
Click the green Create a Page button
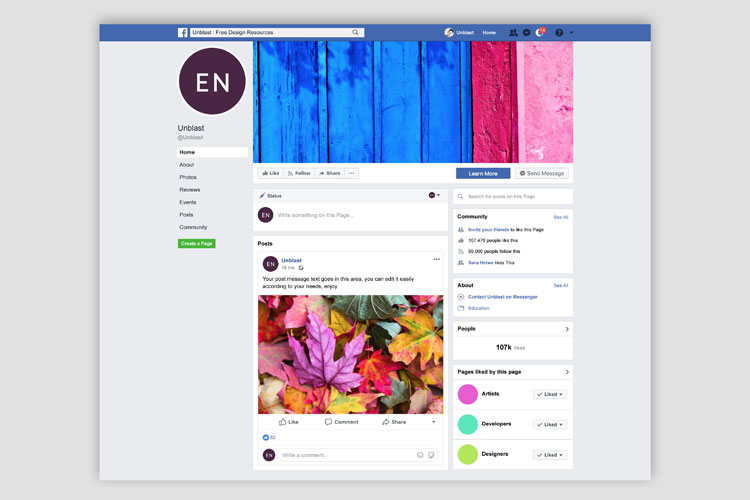[x=197, y=244]
